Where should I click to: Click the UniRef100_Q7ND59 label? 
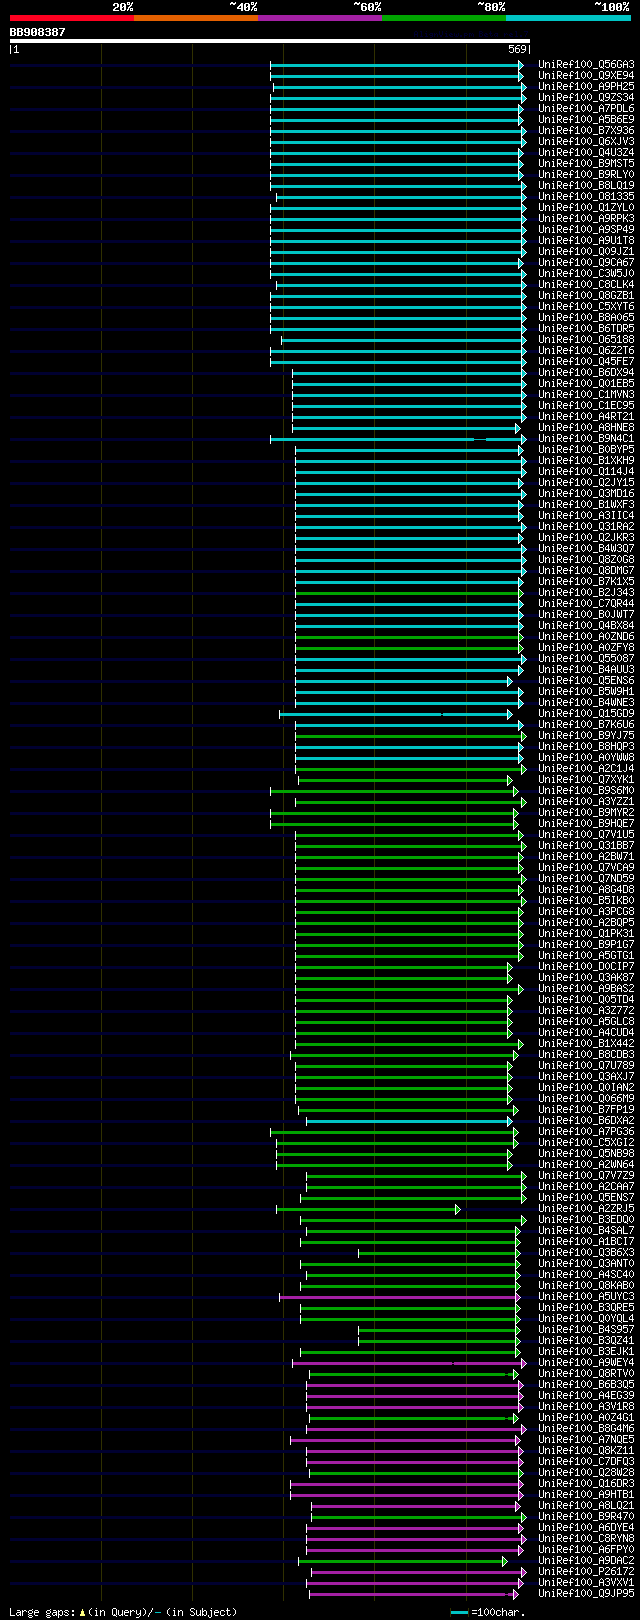tap(586, 878)
